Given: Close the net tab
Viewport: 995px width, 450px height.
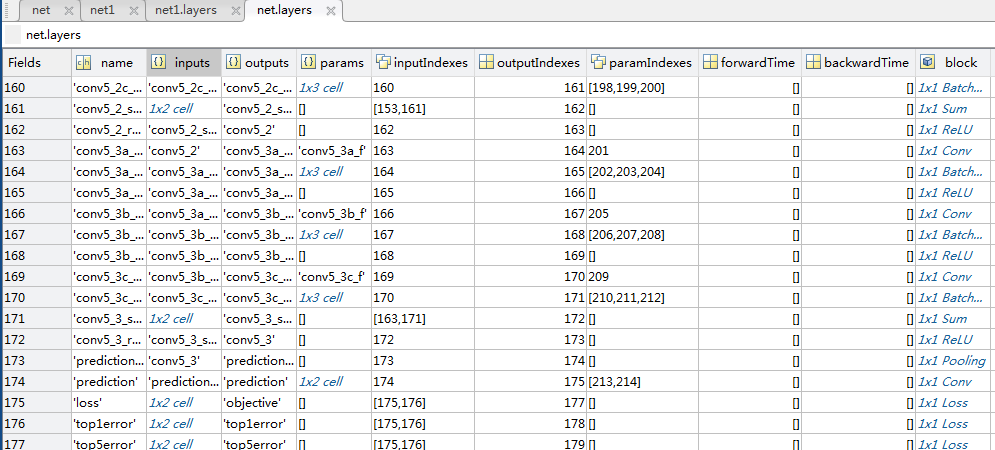Looking at the screenshot, I should 69,11.
